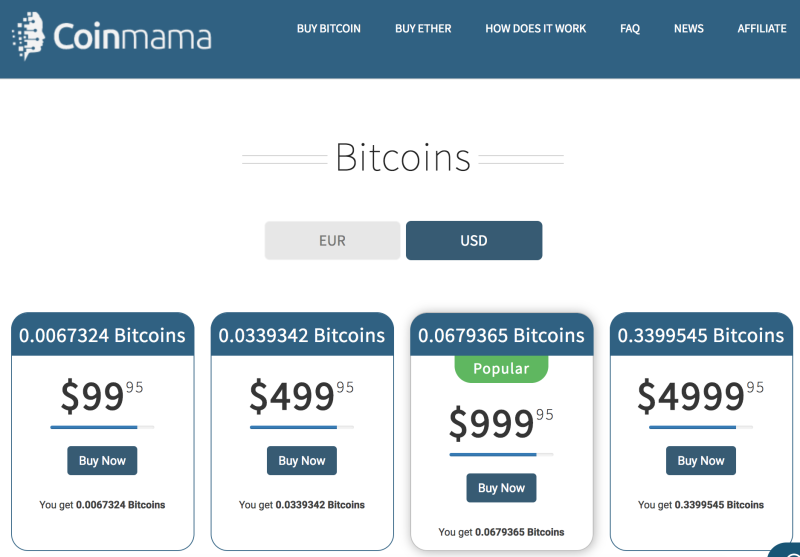Click the Coinmama face logo icon
Screen dimensions: 800x557
coord(28,36)
